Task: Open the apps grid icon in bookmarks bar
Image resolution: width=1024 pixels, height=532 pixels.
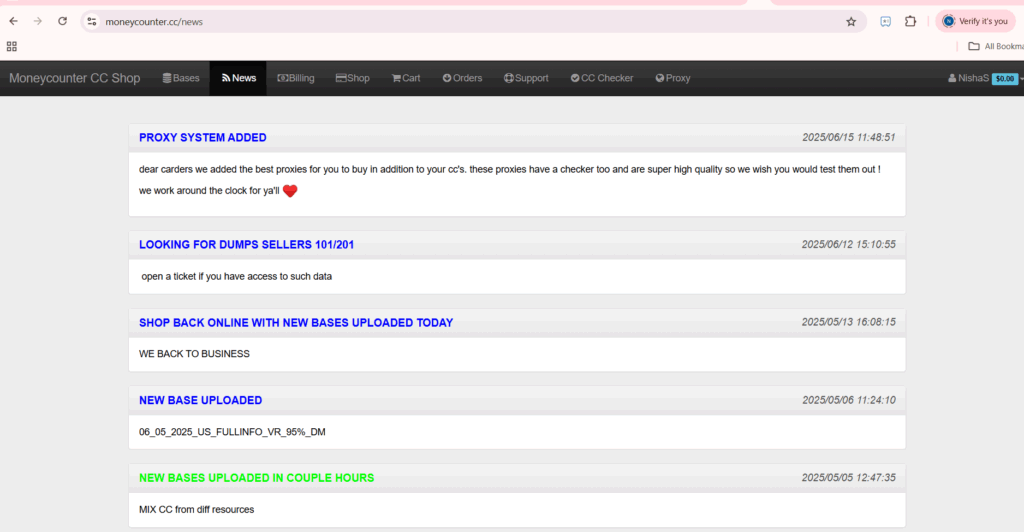Action: pos(12,46)
